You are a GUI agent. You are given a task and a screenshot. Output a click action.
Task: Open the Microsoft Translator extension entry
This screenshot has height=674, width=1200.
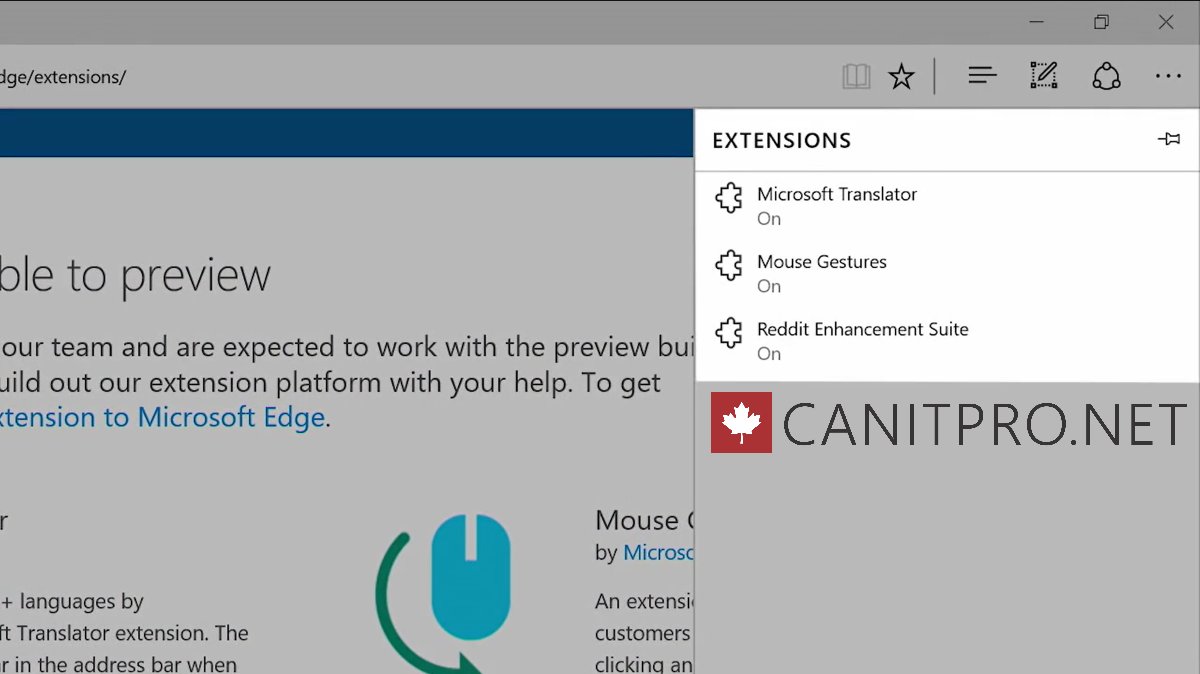pyautogui.click(x=837, y=194)
